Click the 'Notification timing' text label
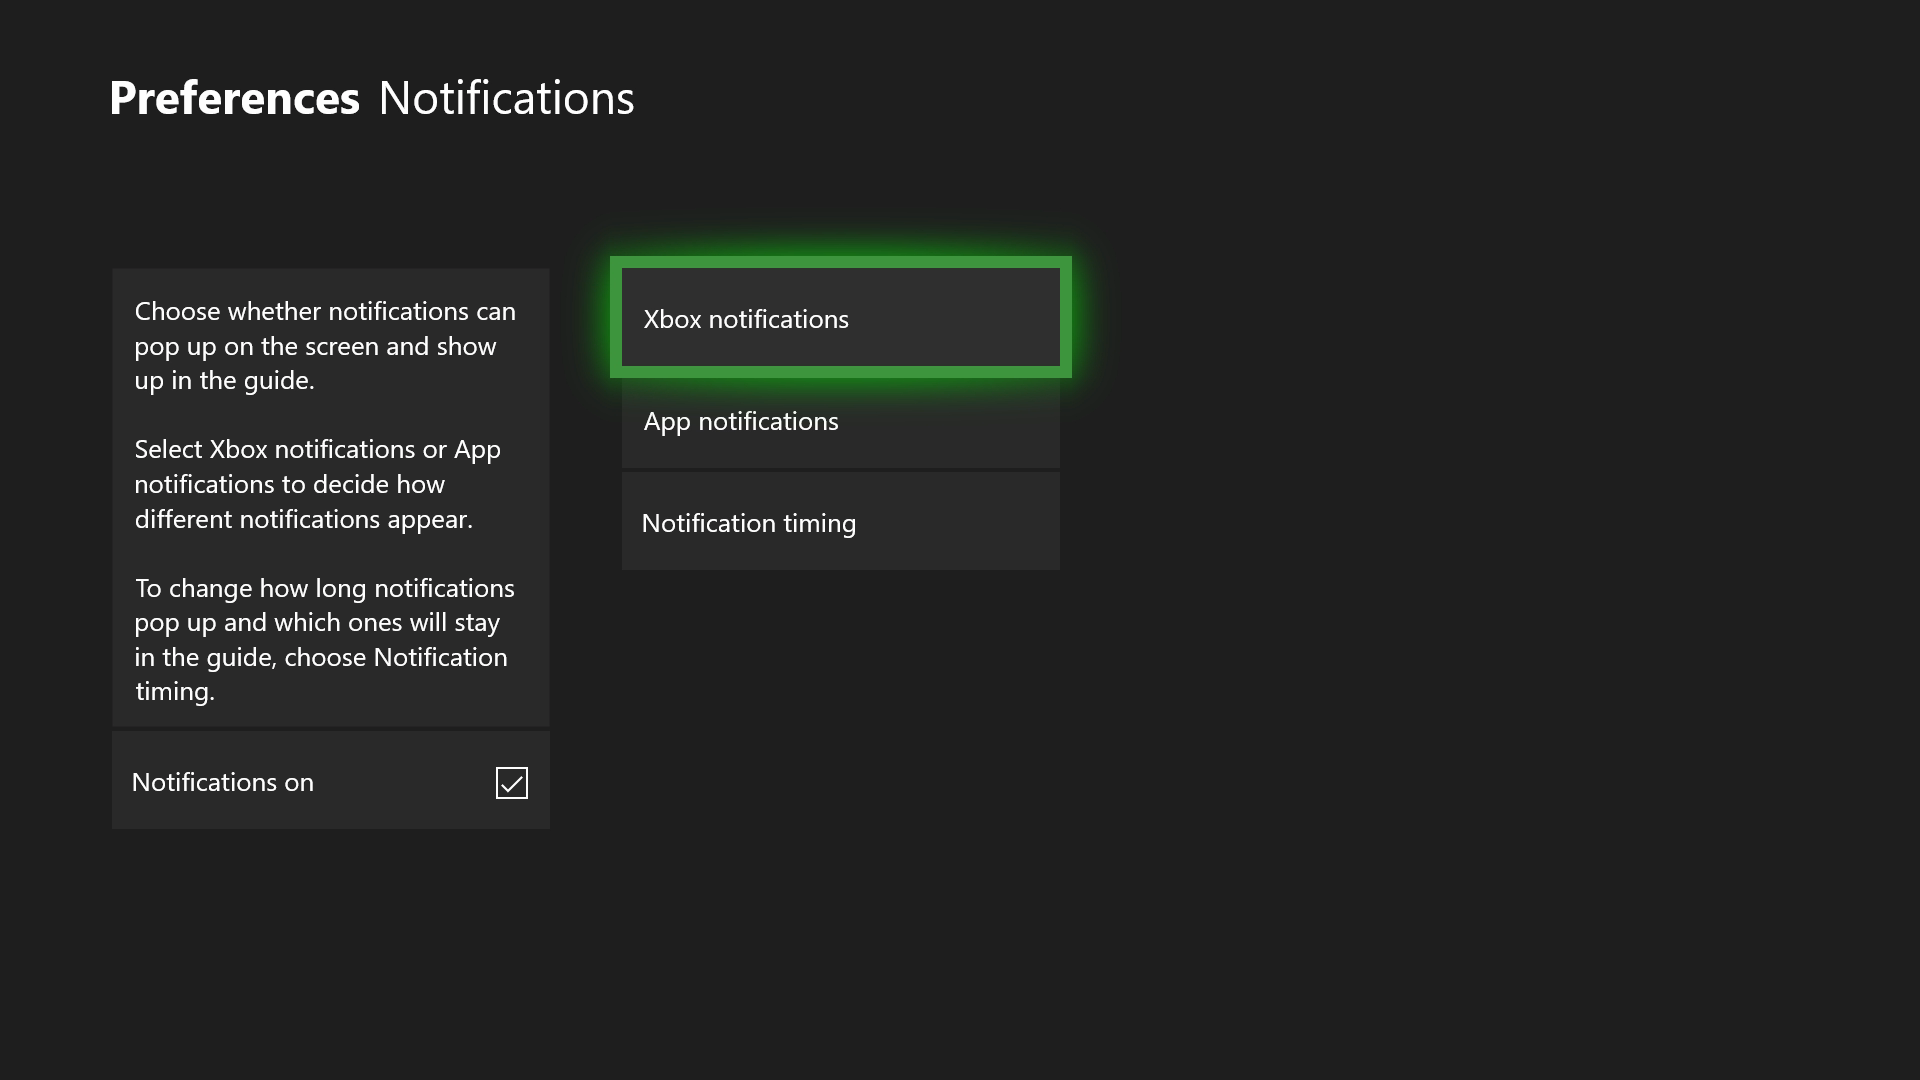 (748, 523)
